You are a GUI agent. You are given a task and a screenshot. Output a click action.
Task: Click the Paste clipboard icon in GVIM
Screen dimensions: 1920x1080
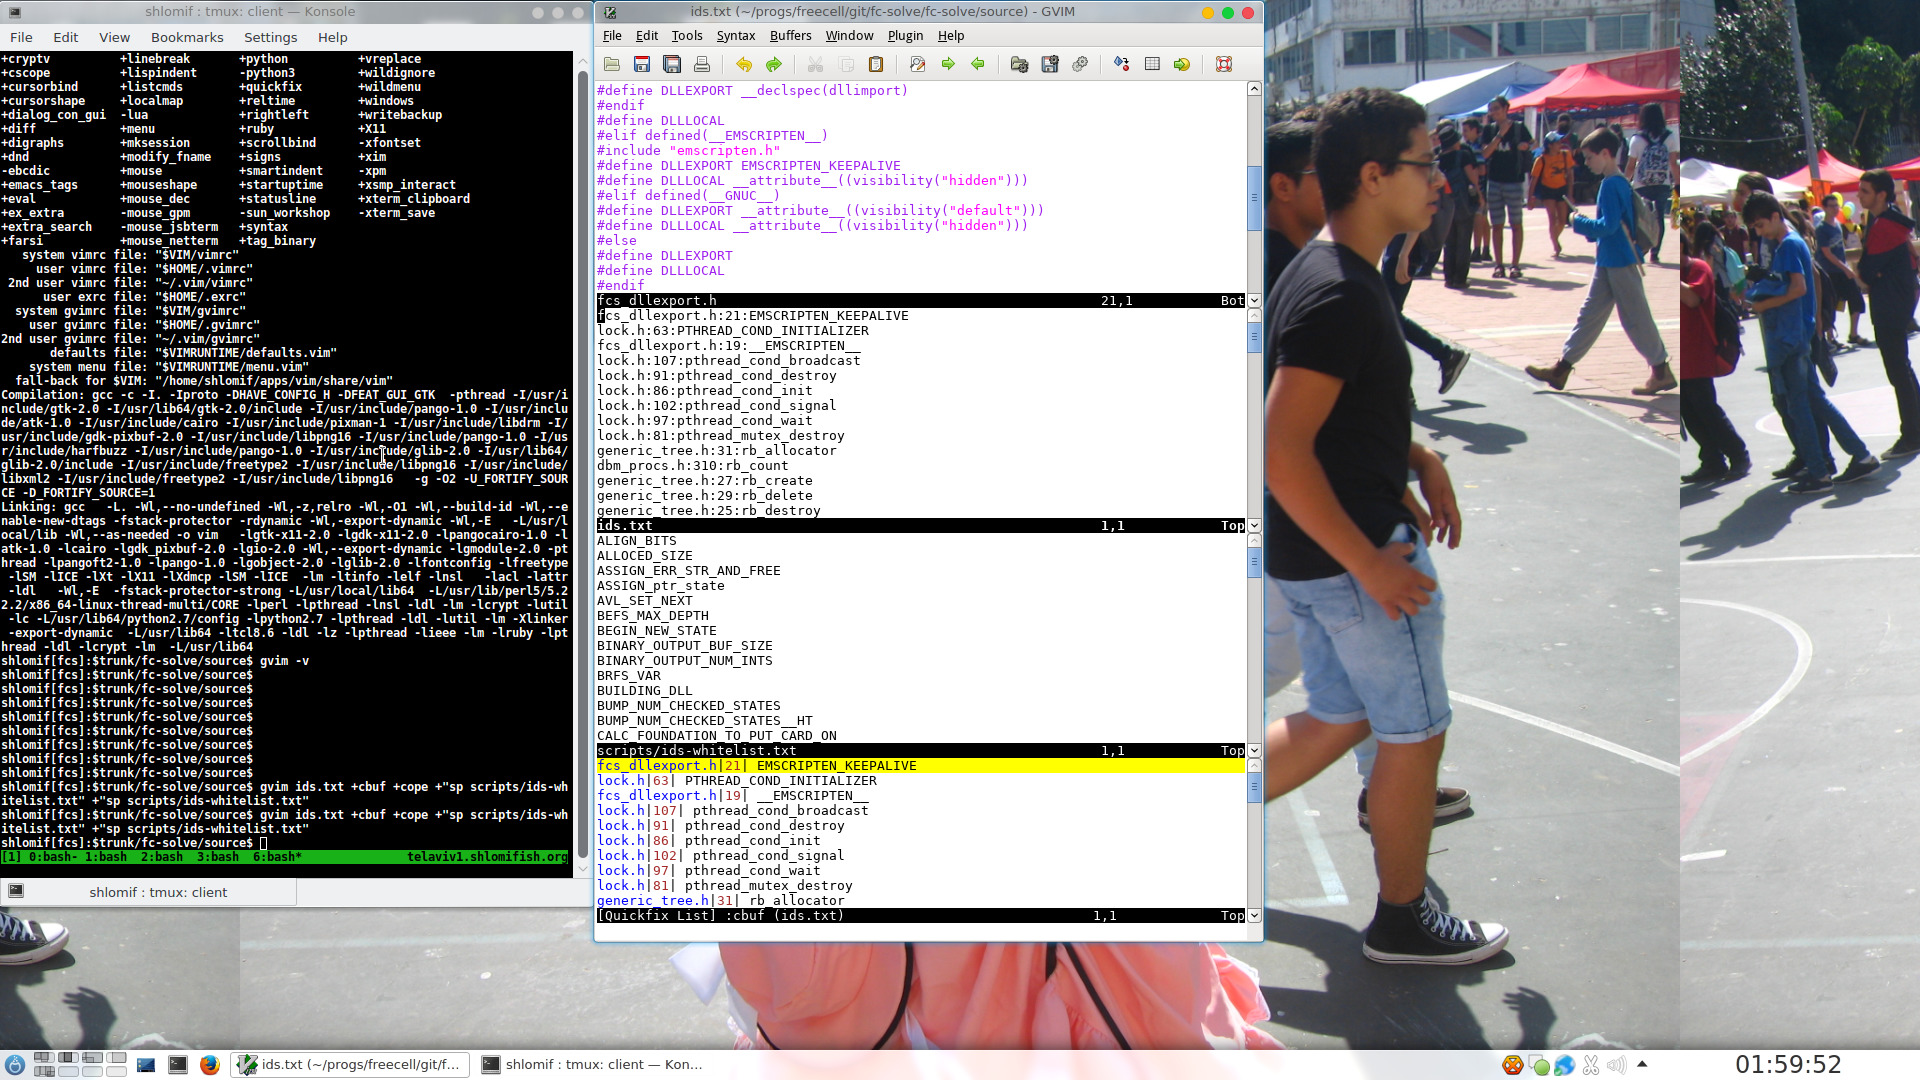tap(876, 64)
